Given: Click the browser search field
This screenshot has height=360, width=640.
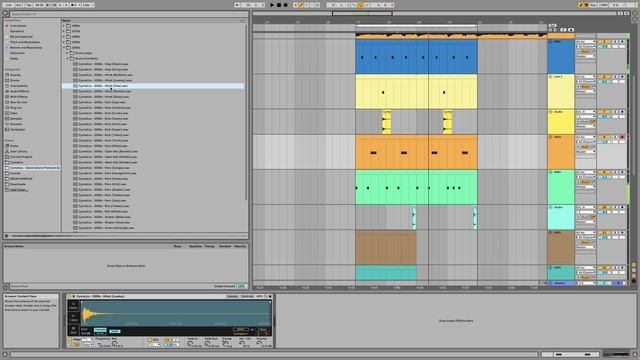Looking at the screenshot, I should tap(129, 14).
